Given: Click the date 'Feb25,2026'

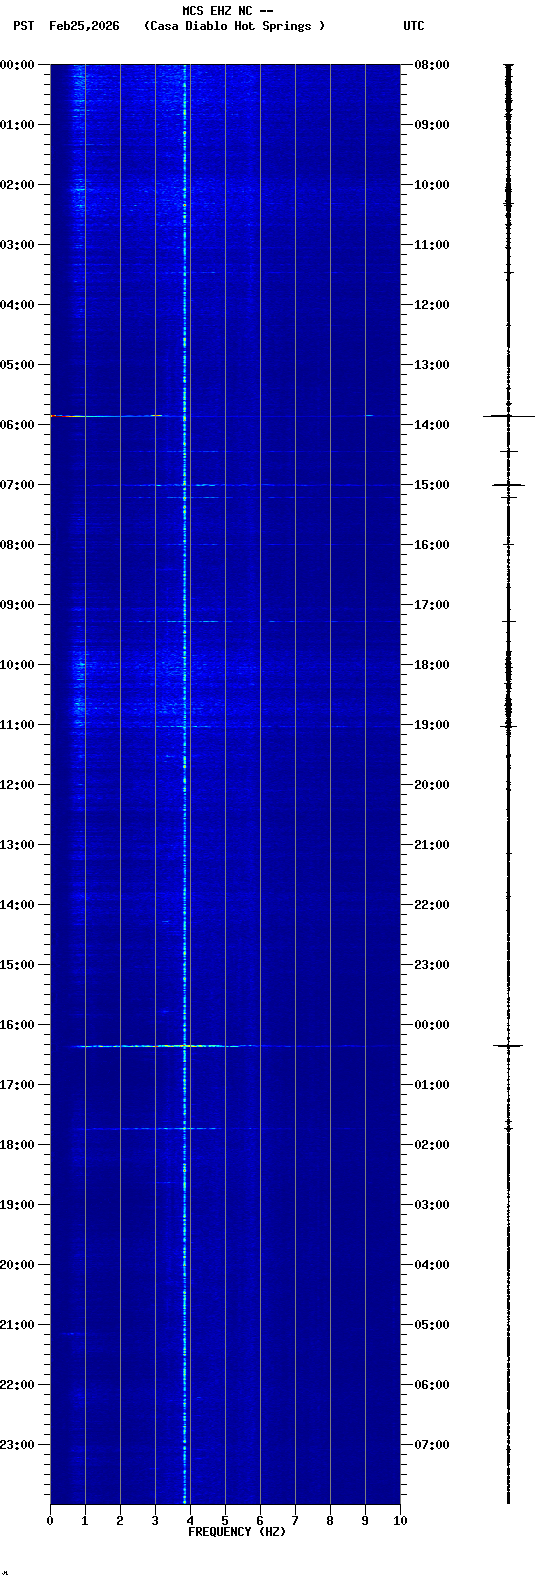Looking at the screenshot, I should point(84,26).
